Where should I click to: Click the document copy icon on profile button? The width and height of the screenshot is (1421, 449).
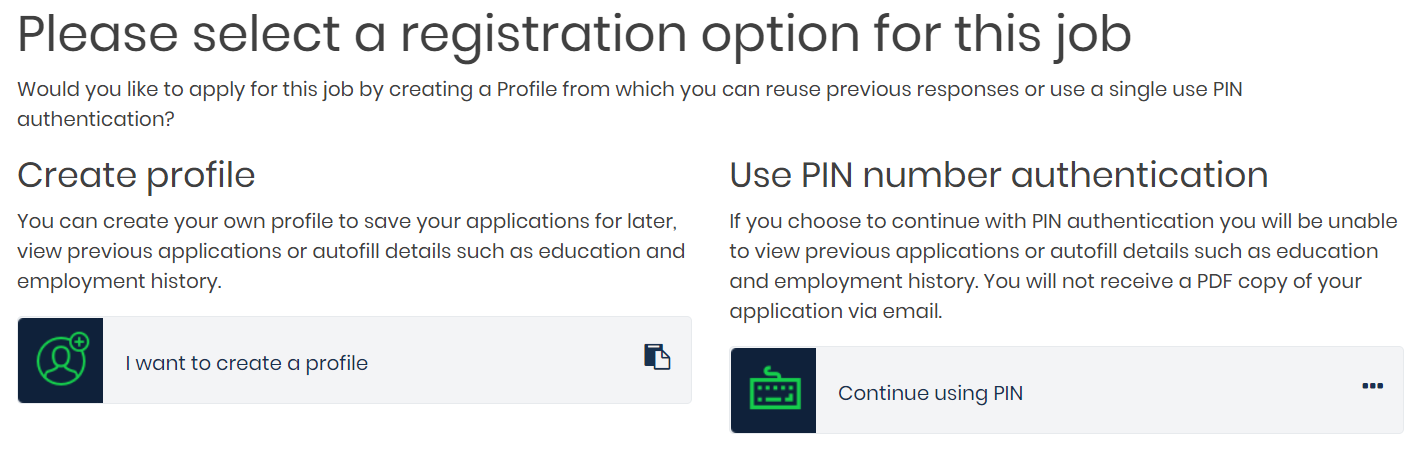coord(656,357)
